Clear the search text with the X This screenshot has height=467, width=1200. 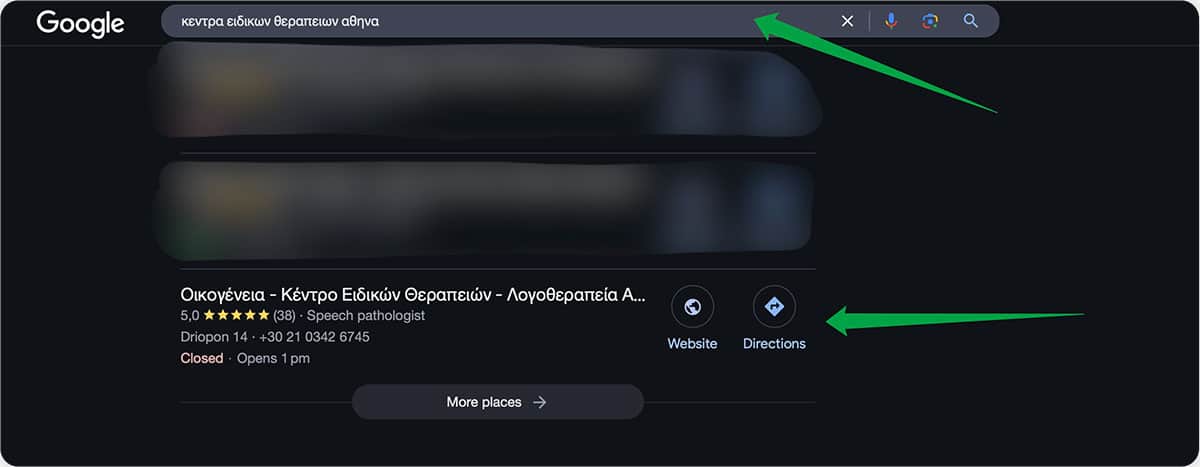pos(847,21)
